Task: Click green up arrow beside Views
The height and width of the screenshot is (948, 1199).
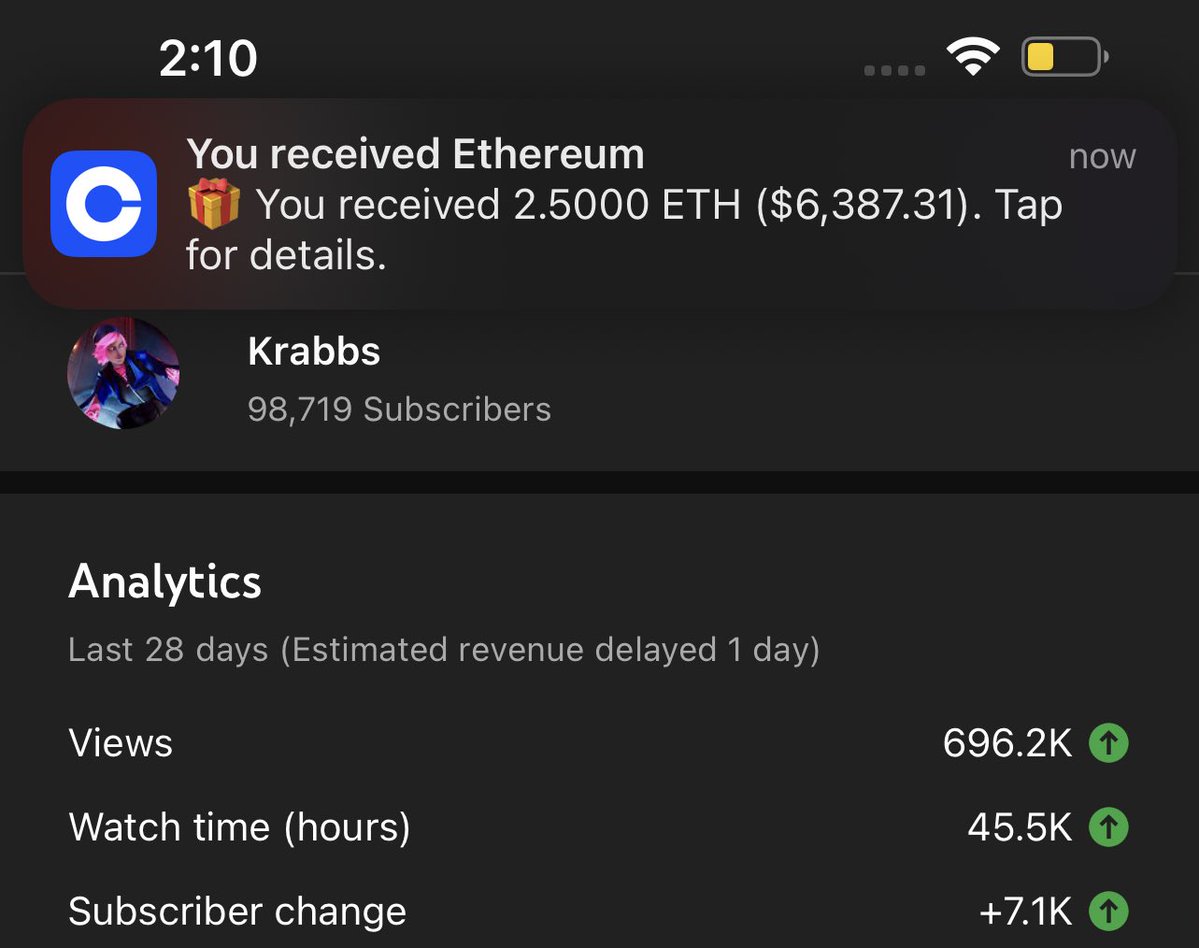Action: (1108, 743)
